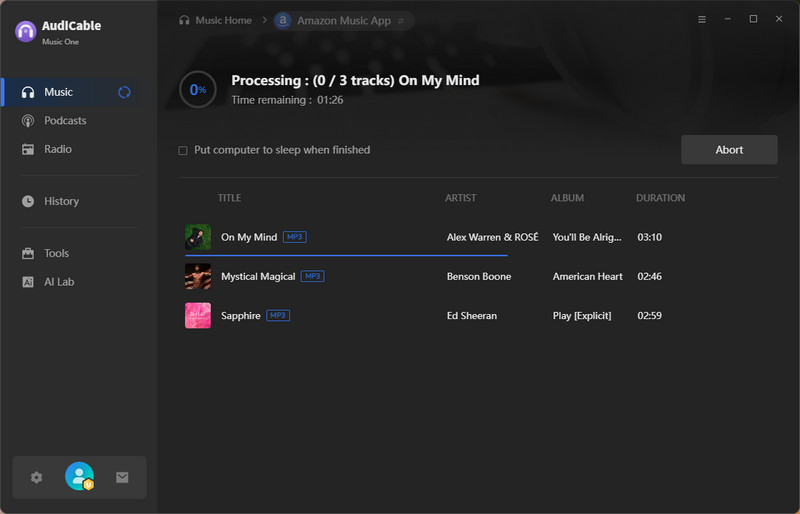This screenshot has height=514, width=800.
Task: Select the Radio menu item
Action: click(58, 150)
